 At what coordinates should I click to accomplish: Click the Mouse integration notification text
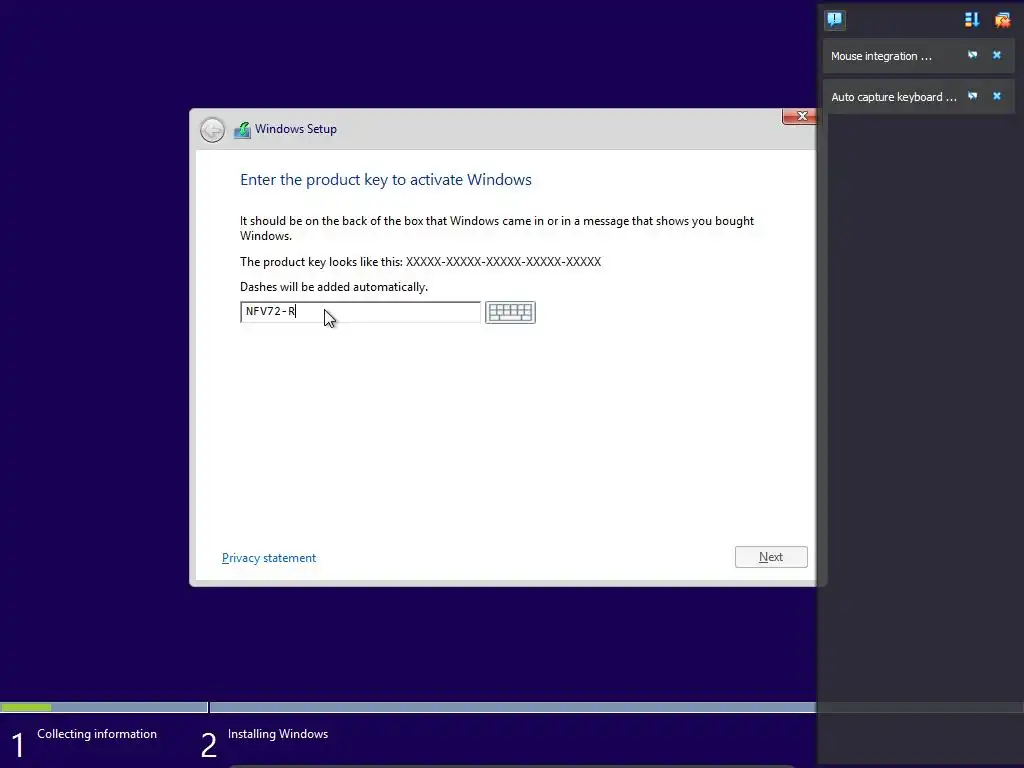[x=881, y=56]
